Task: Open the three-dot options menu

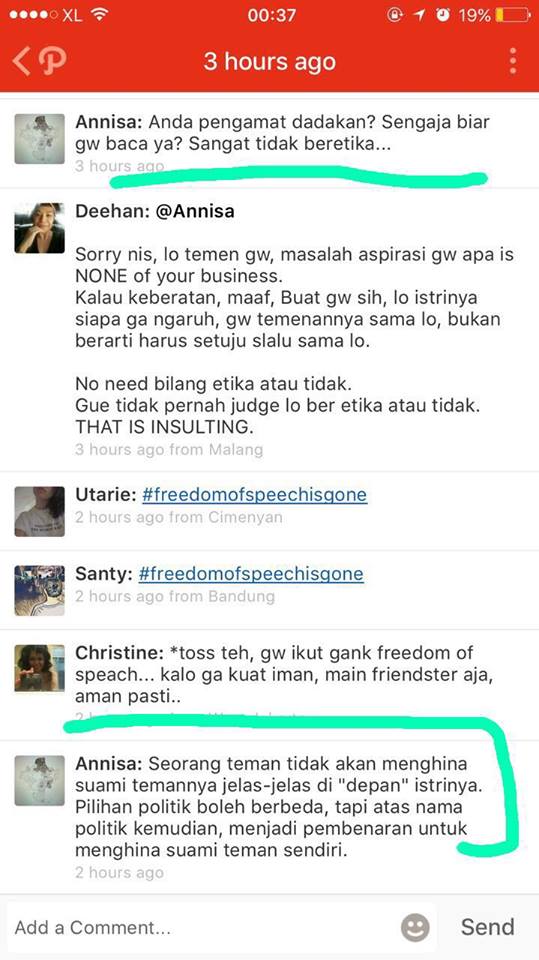Action: (513, 61)
